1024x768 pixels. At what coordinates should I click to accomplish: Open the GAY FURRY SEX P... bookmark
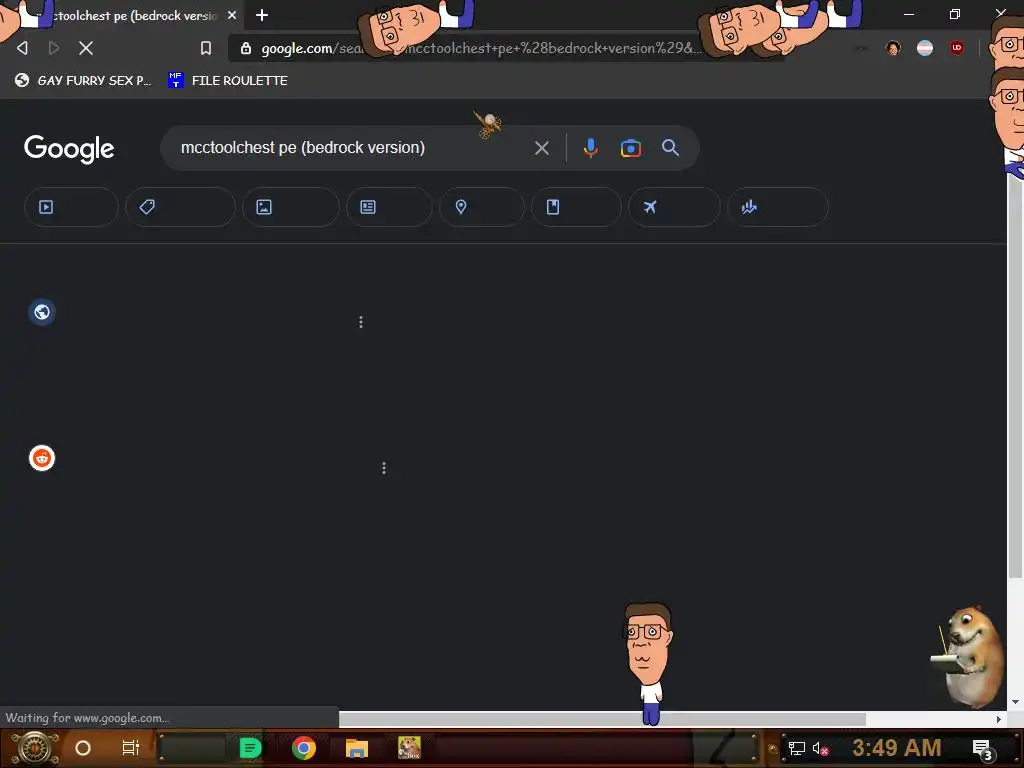pos(83,80)
